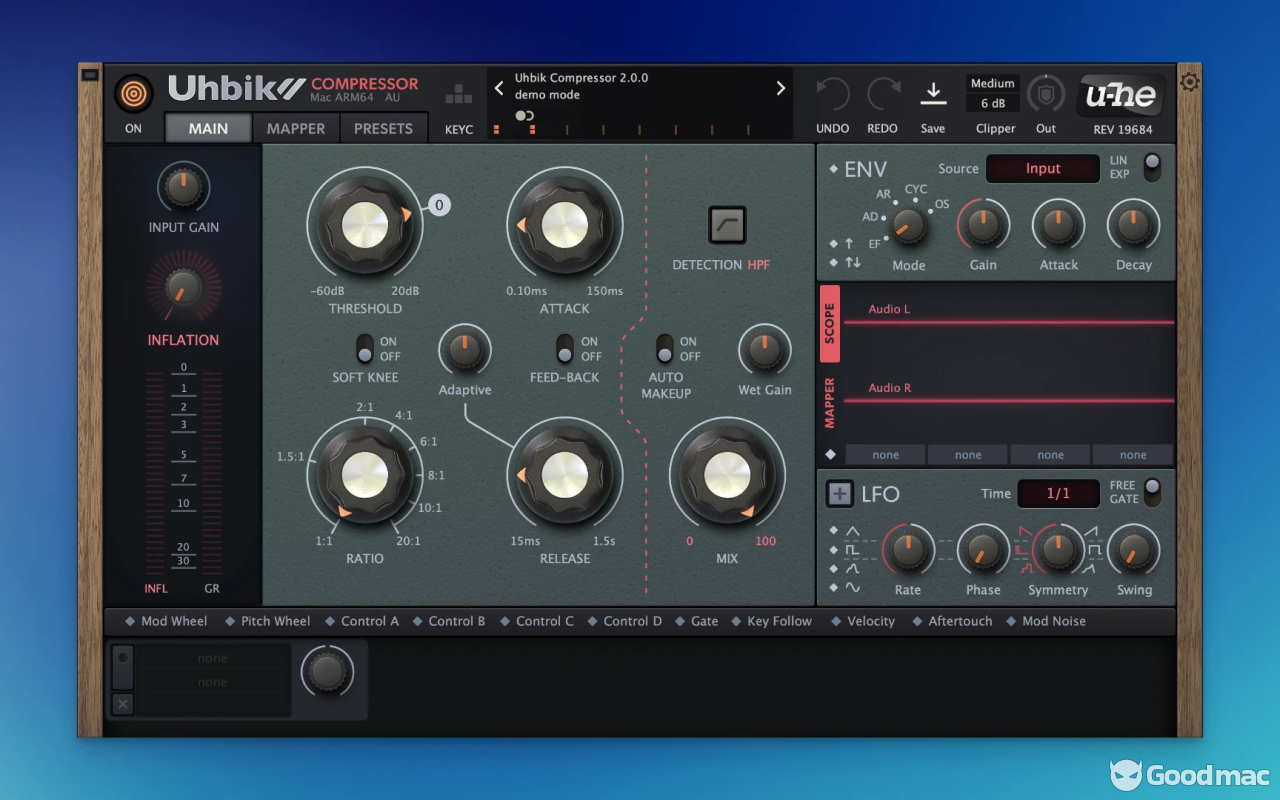Go to the next preset arrow
Viewport: 1280px width, 800px height.
pos(781,88)
